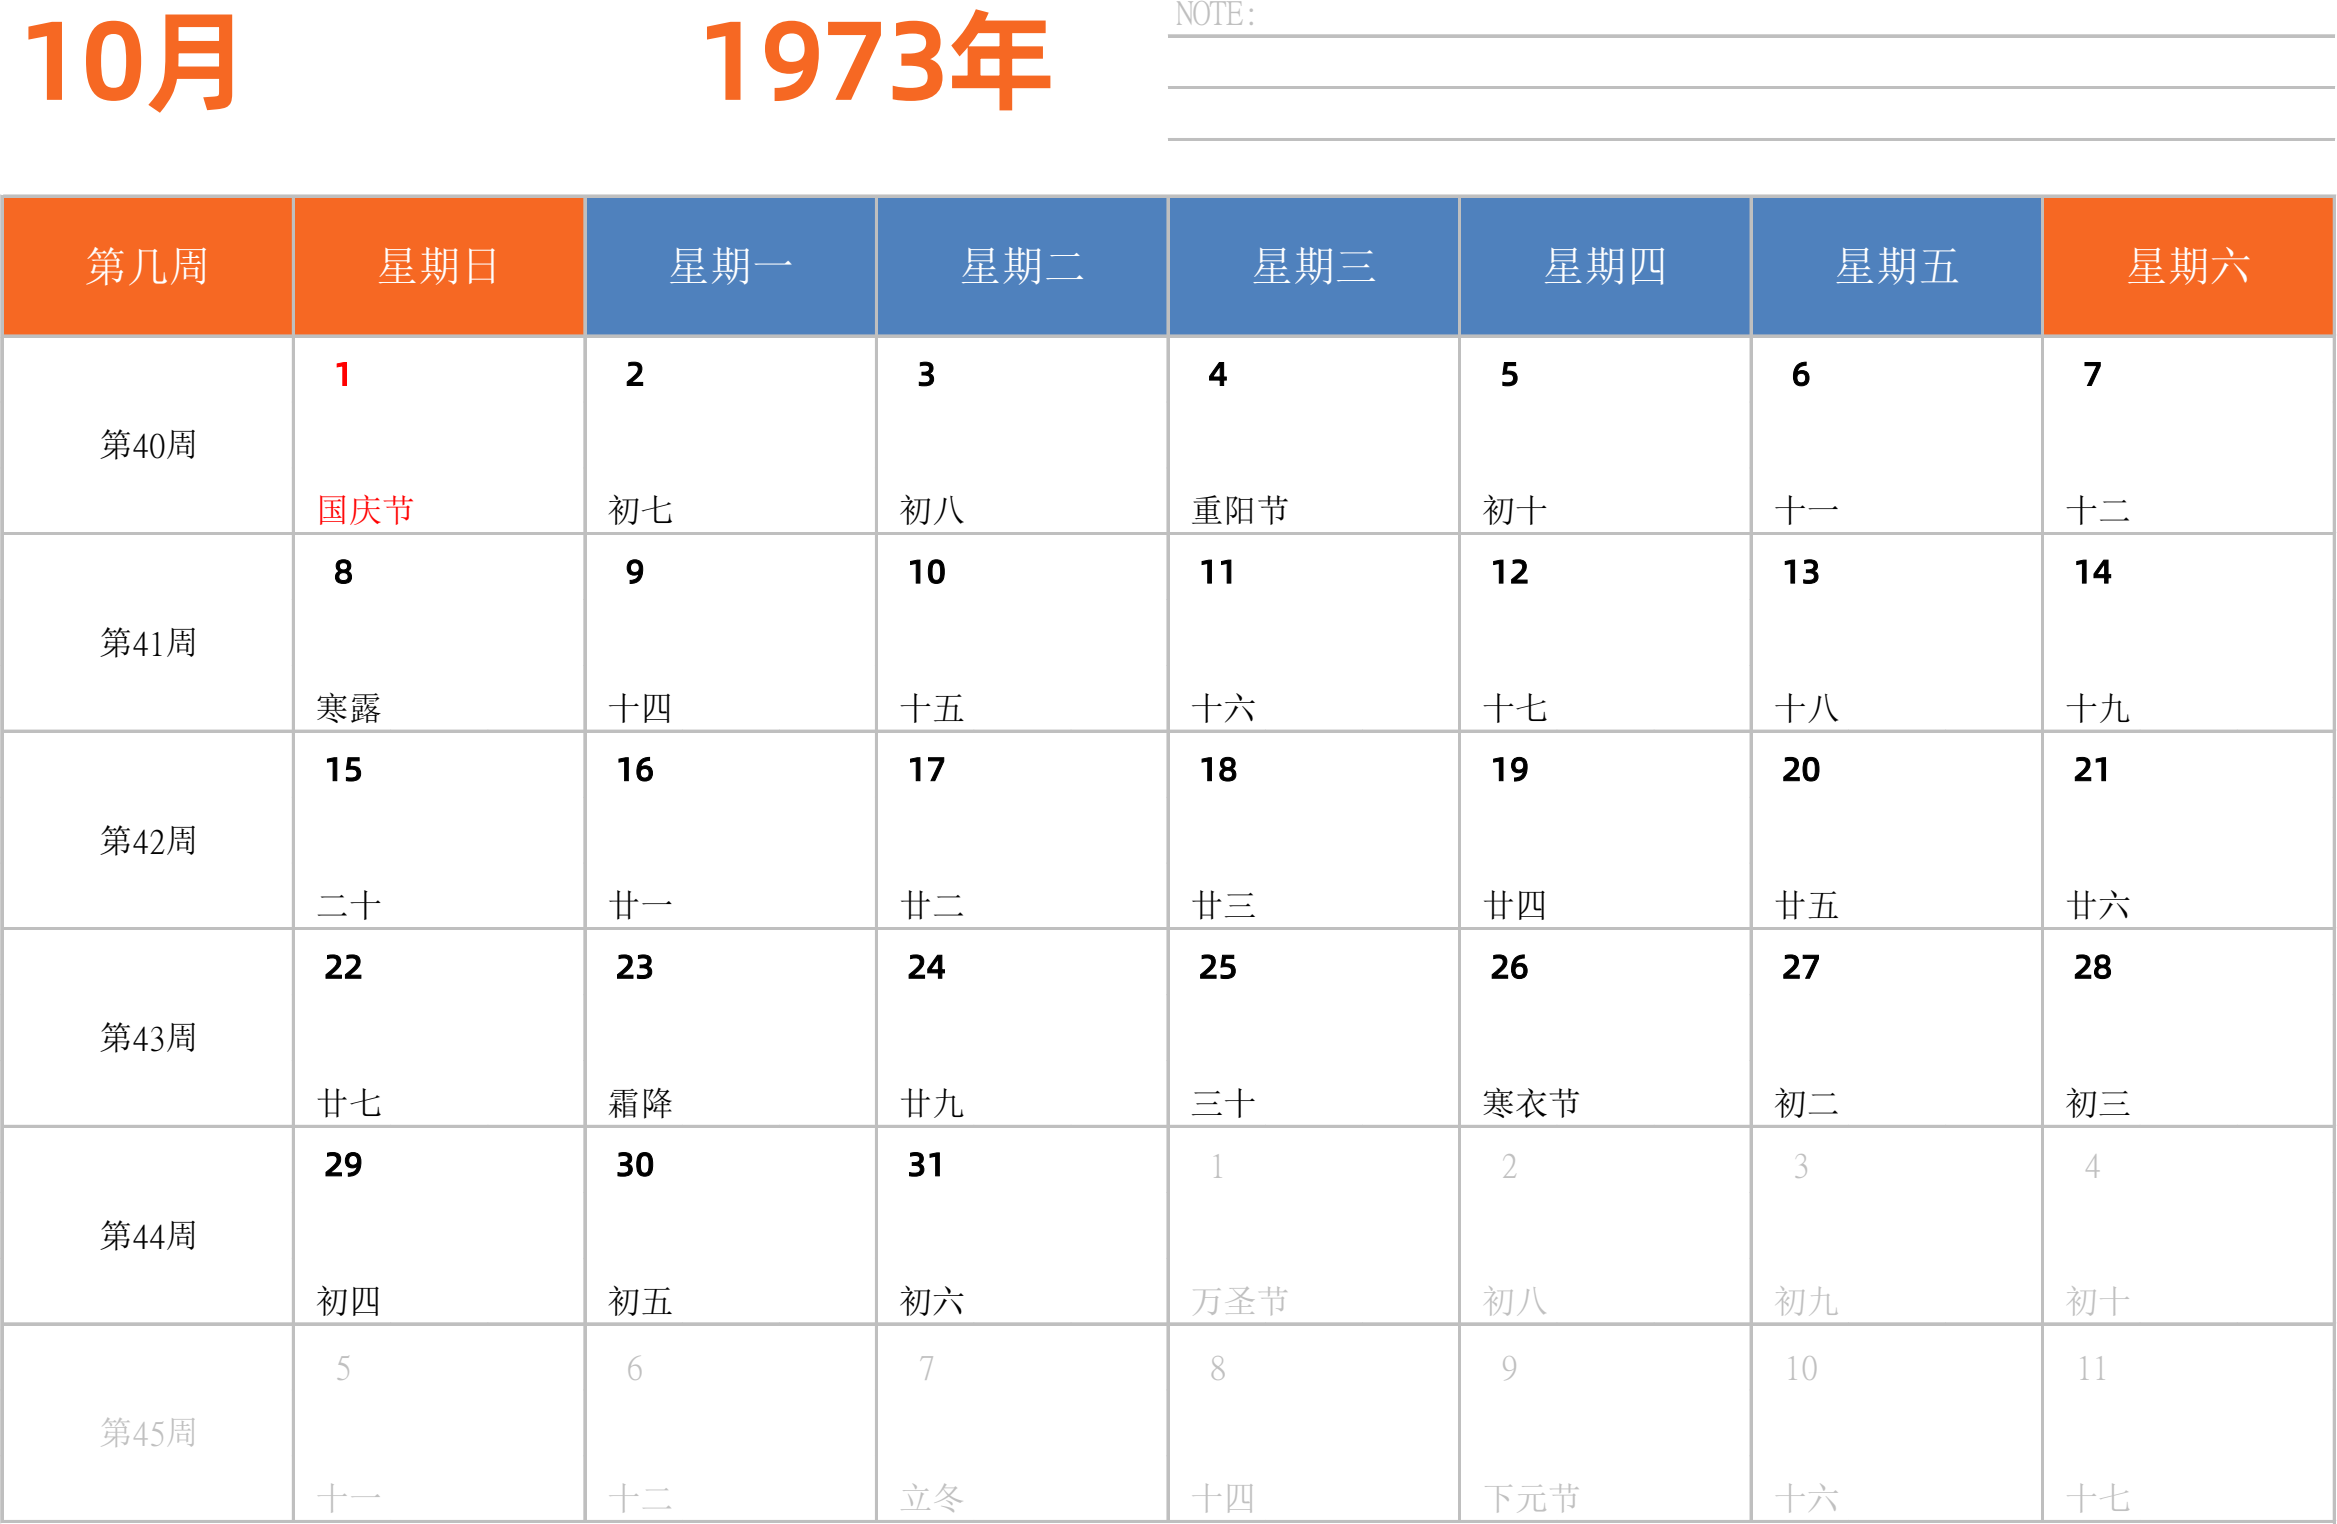The height and width of the screenshot is (1524, 2337).
Task: Select the 星期日 column header
Action: [x=439, y=266]
